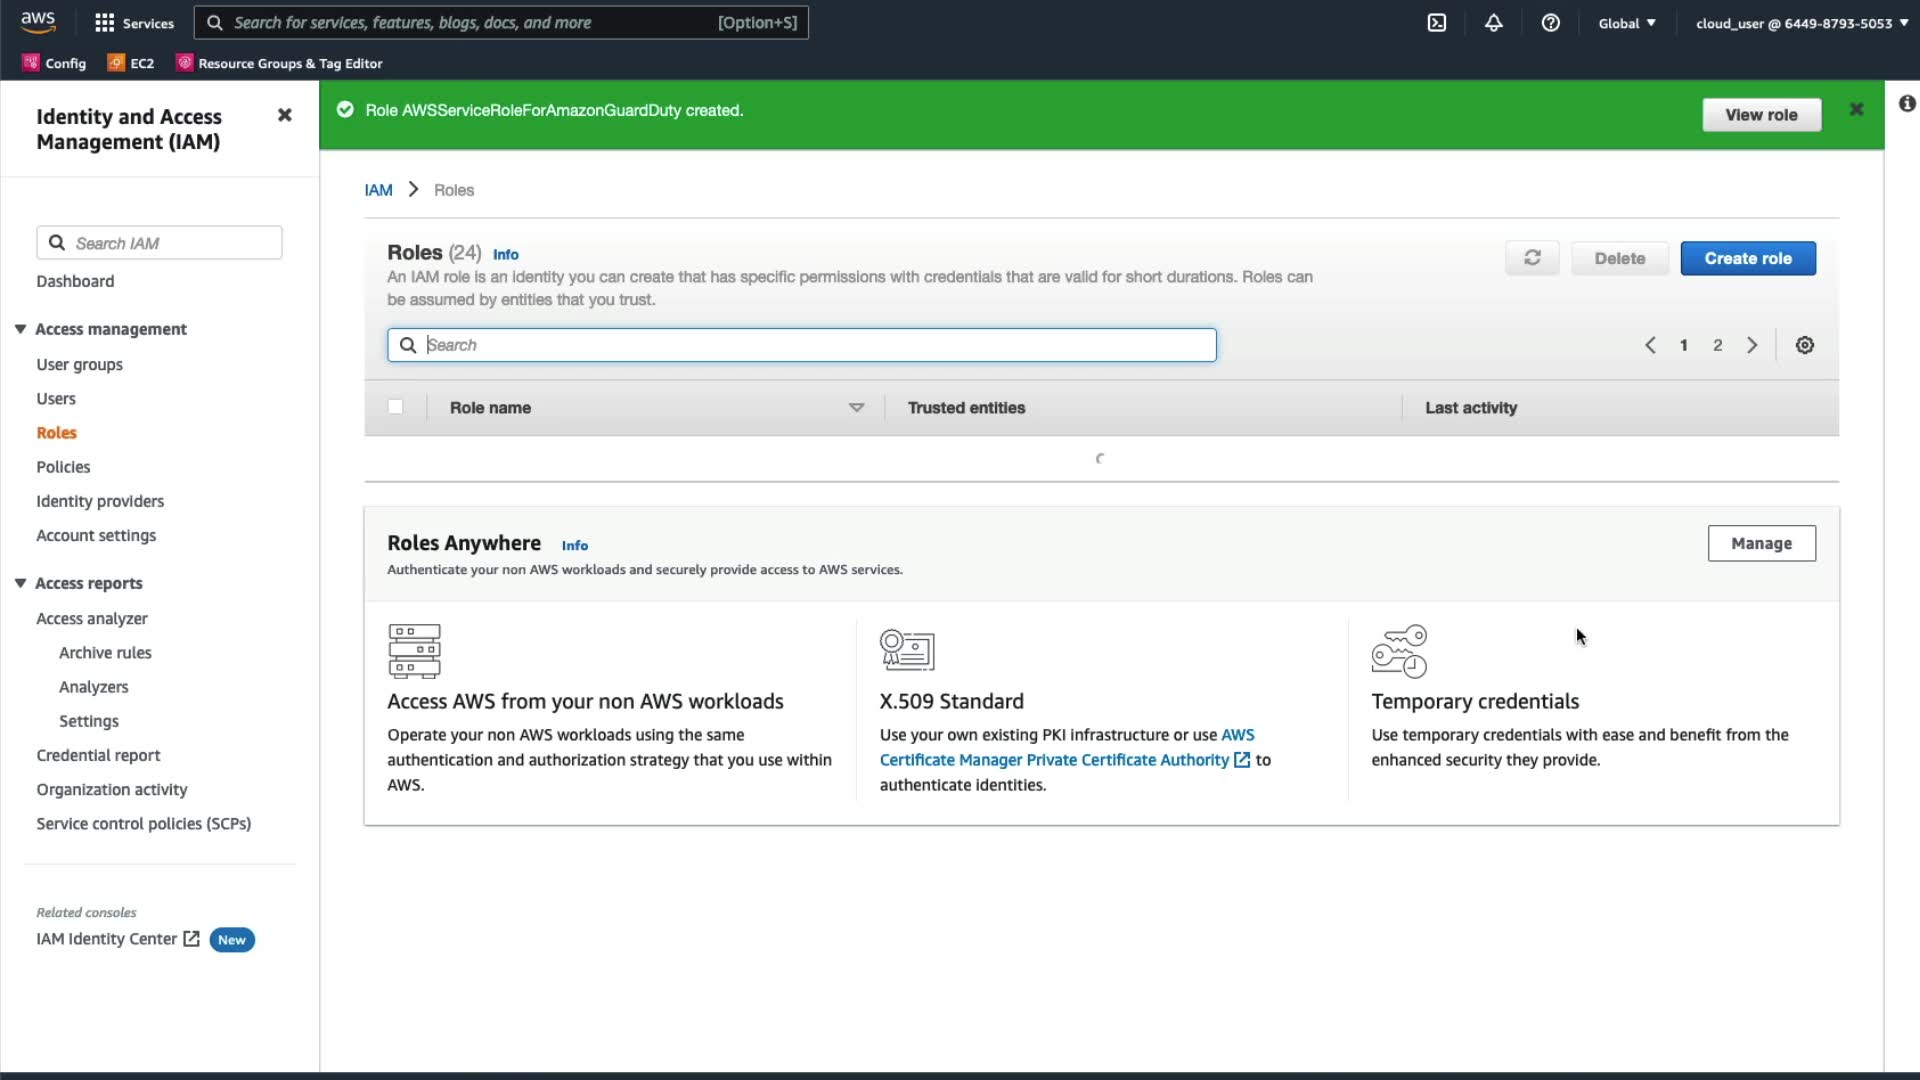The image size is (1920, 1080).
Task: Click the Create role button
Action: (x=1747, y=258)
